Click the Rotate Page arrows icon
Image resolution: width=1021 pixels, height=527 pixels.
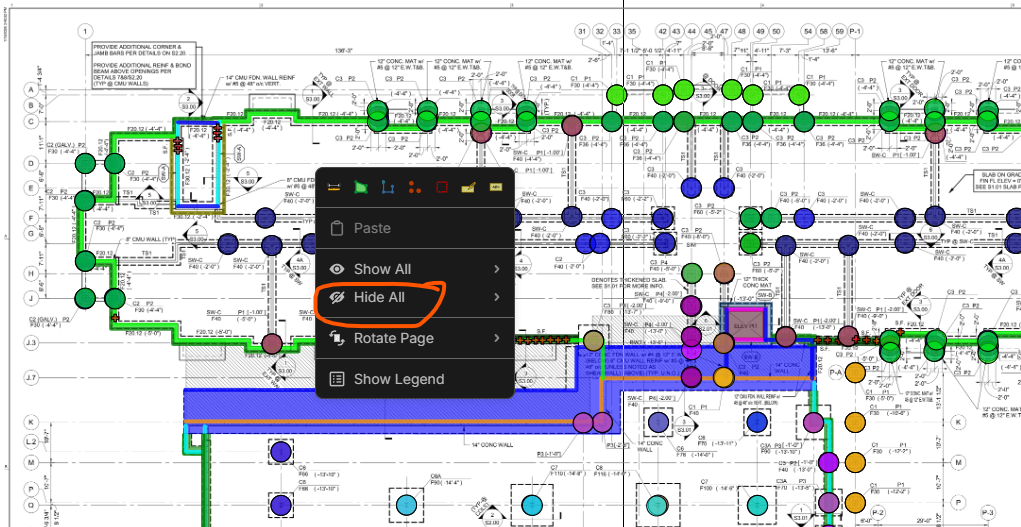[337, 338]
